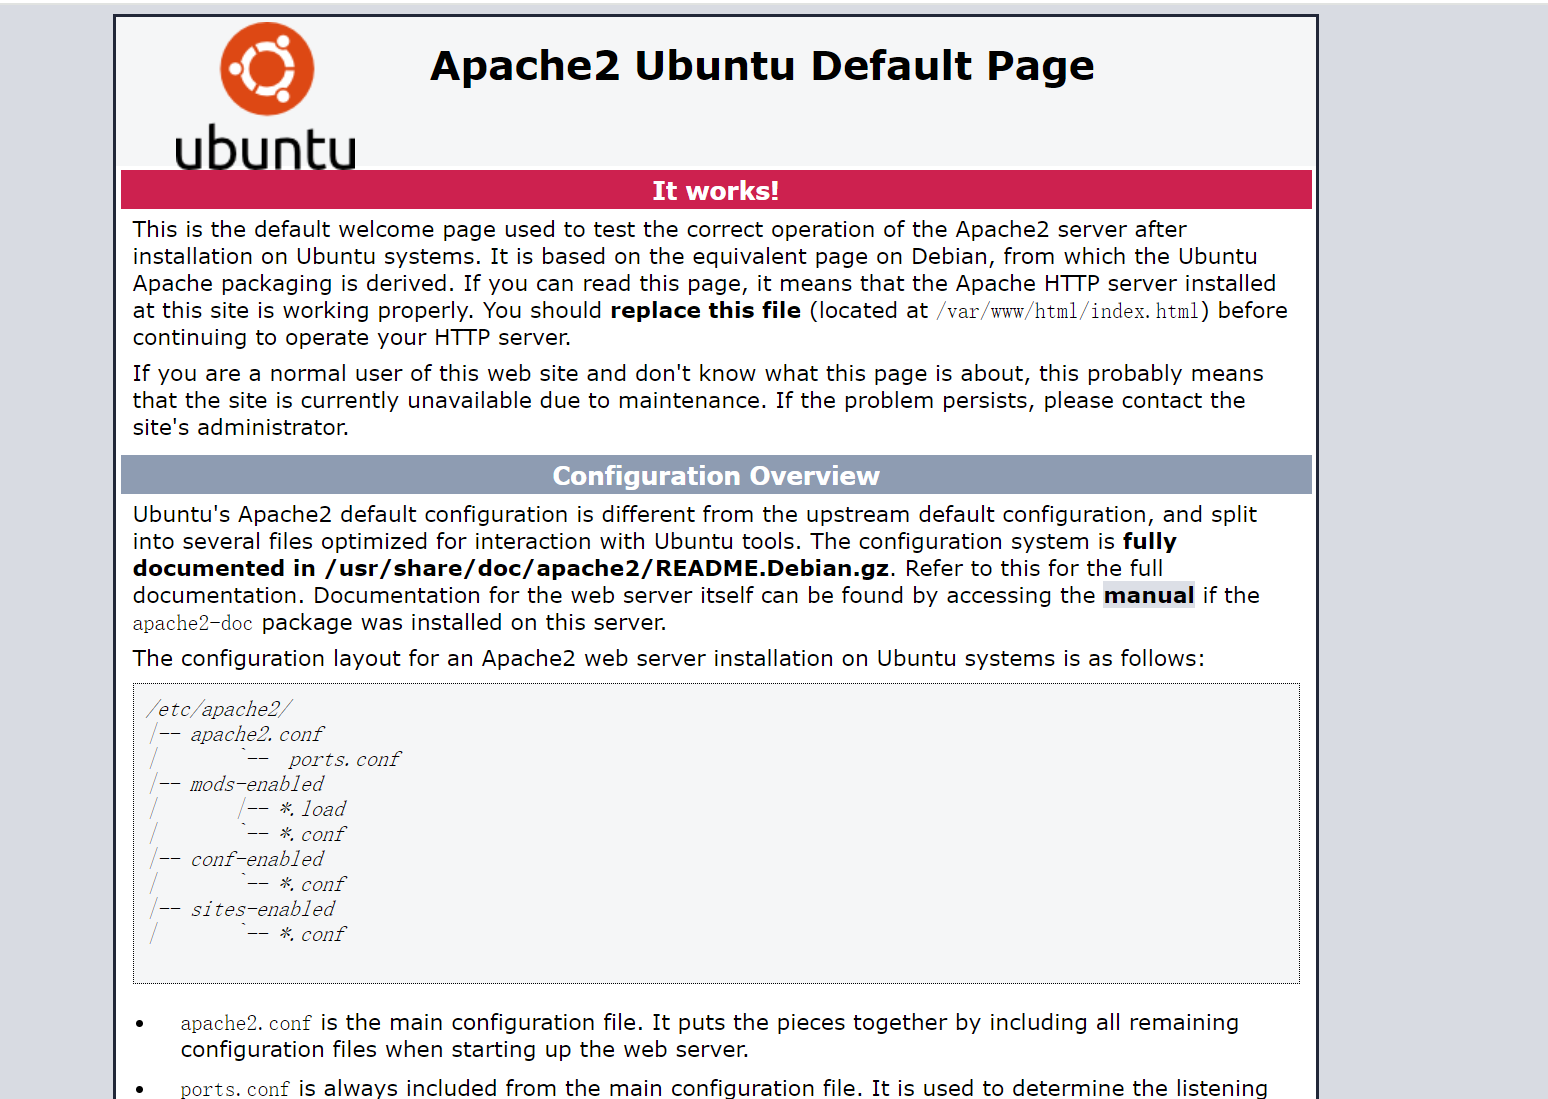Click the ubuntu wordmark below the logo
Image resolution: width=1548 pixels, height=1099 pixels.
(265, 149)
